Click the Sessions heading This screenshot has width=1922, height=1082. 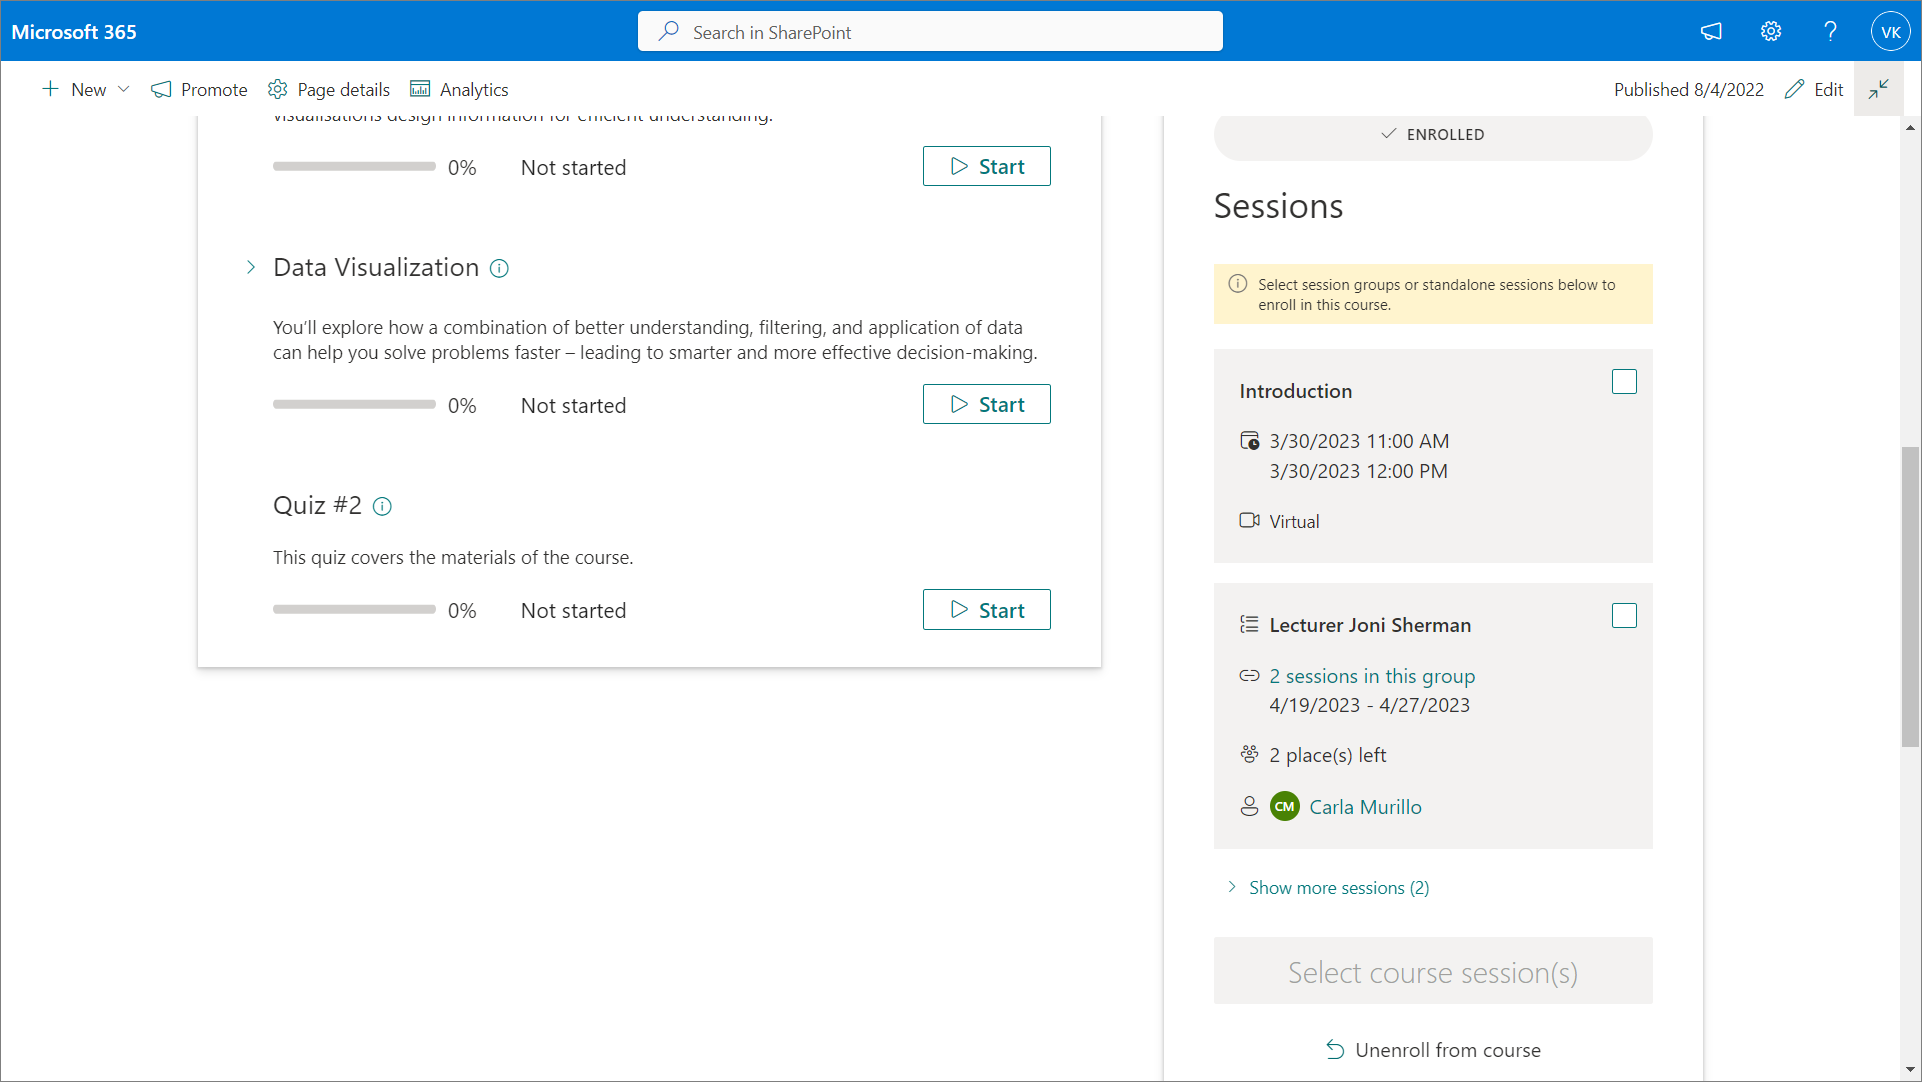pos(1278,206)
